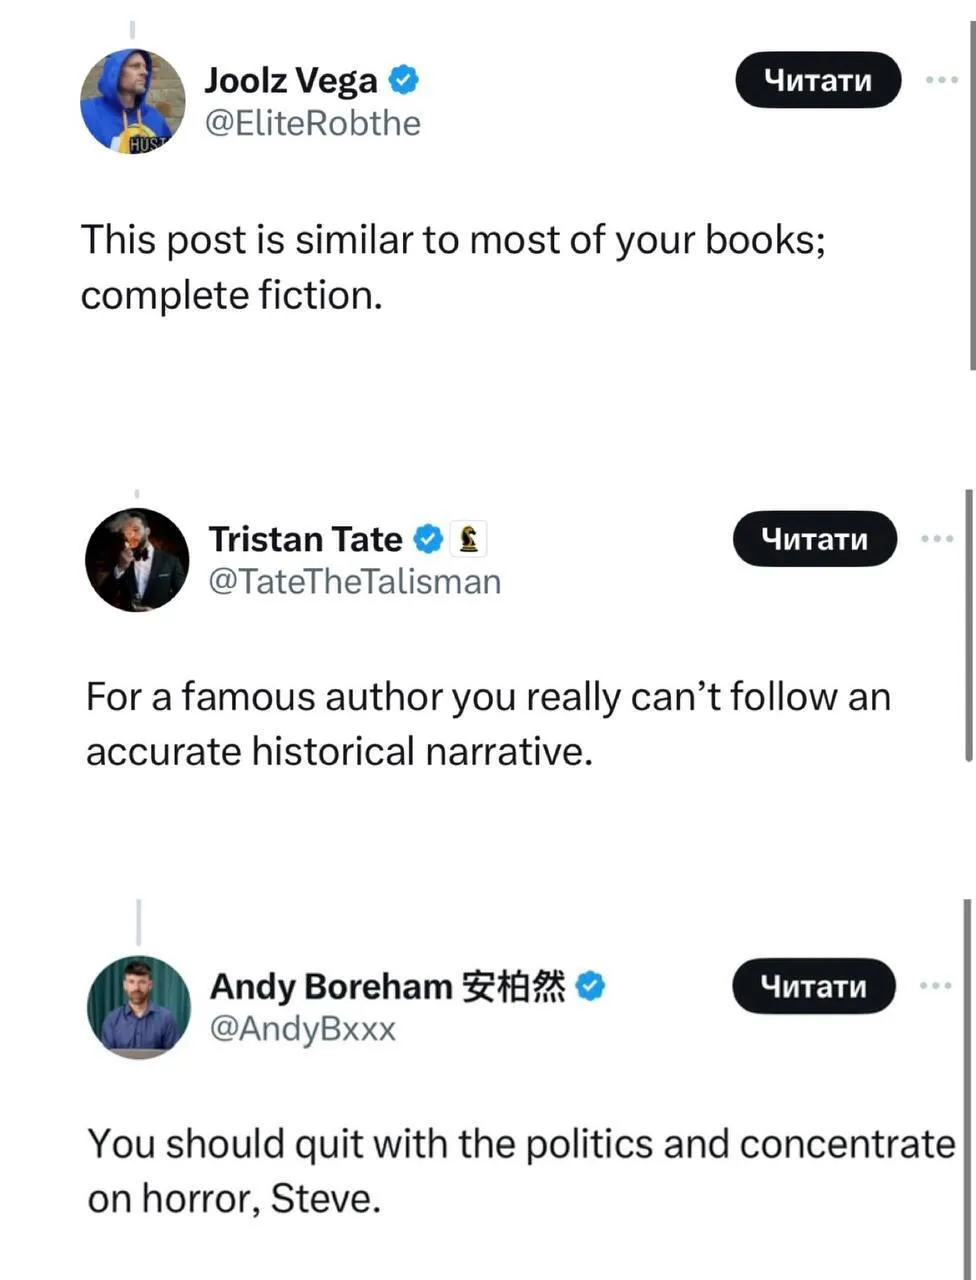
Task: Open the more options menu on Tristan Tate's tweet
Action: coord(935,538)
